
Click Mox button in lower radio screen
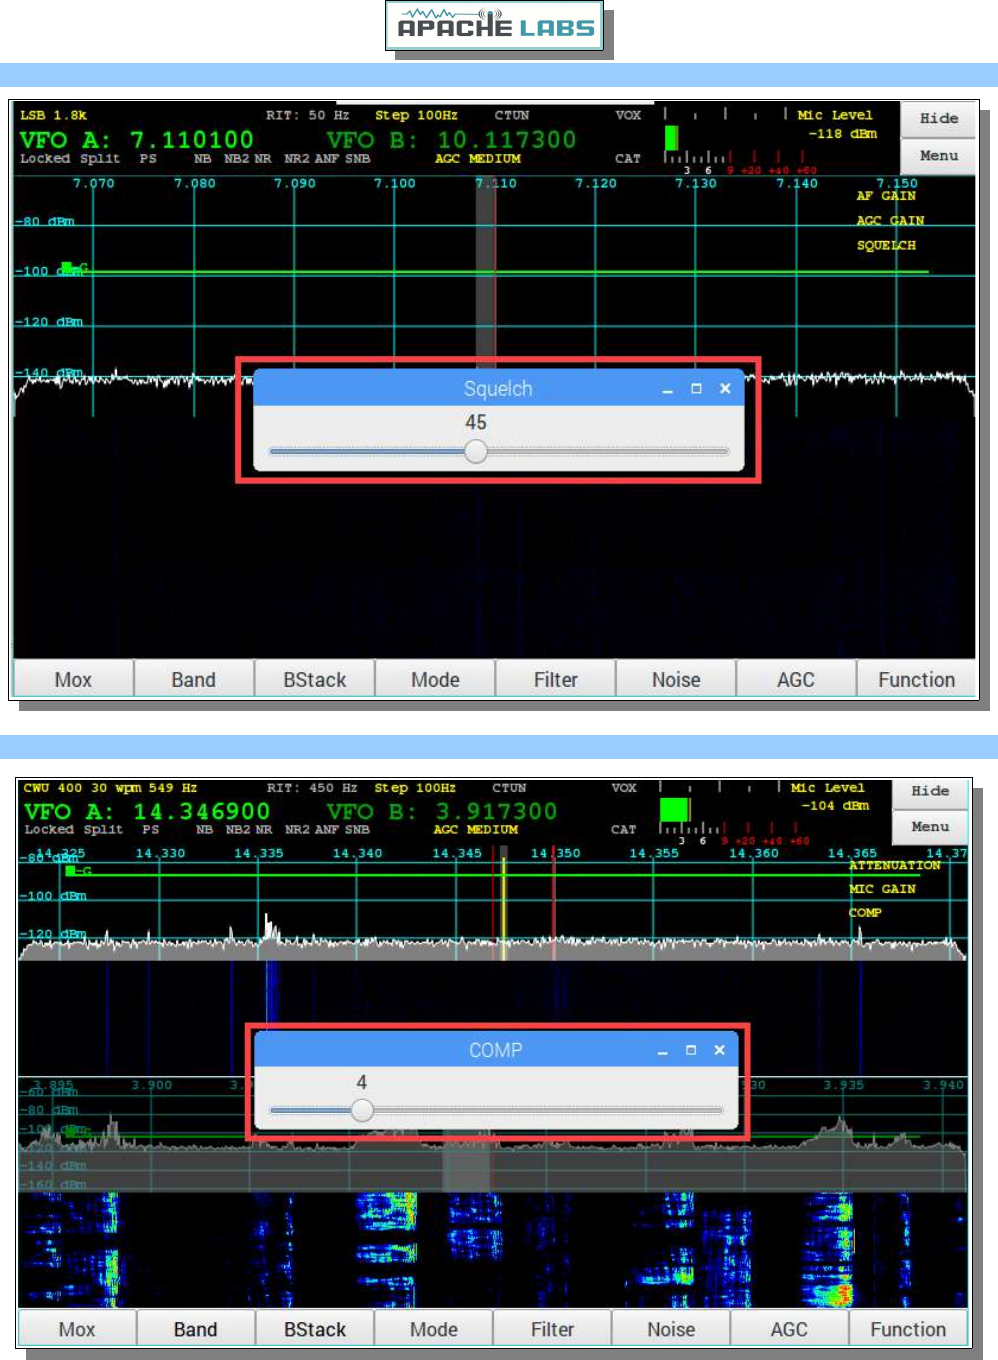pyautogui.click(x=77, y=1329)
